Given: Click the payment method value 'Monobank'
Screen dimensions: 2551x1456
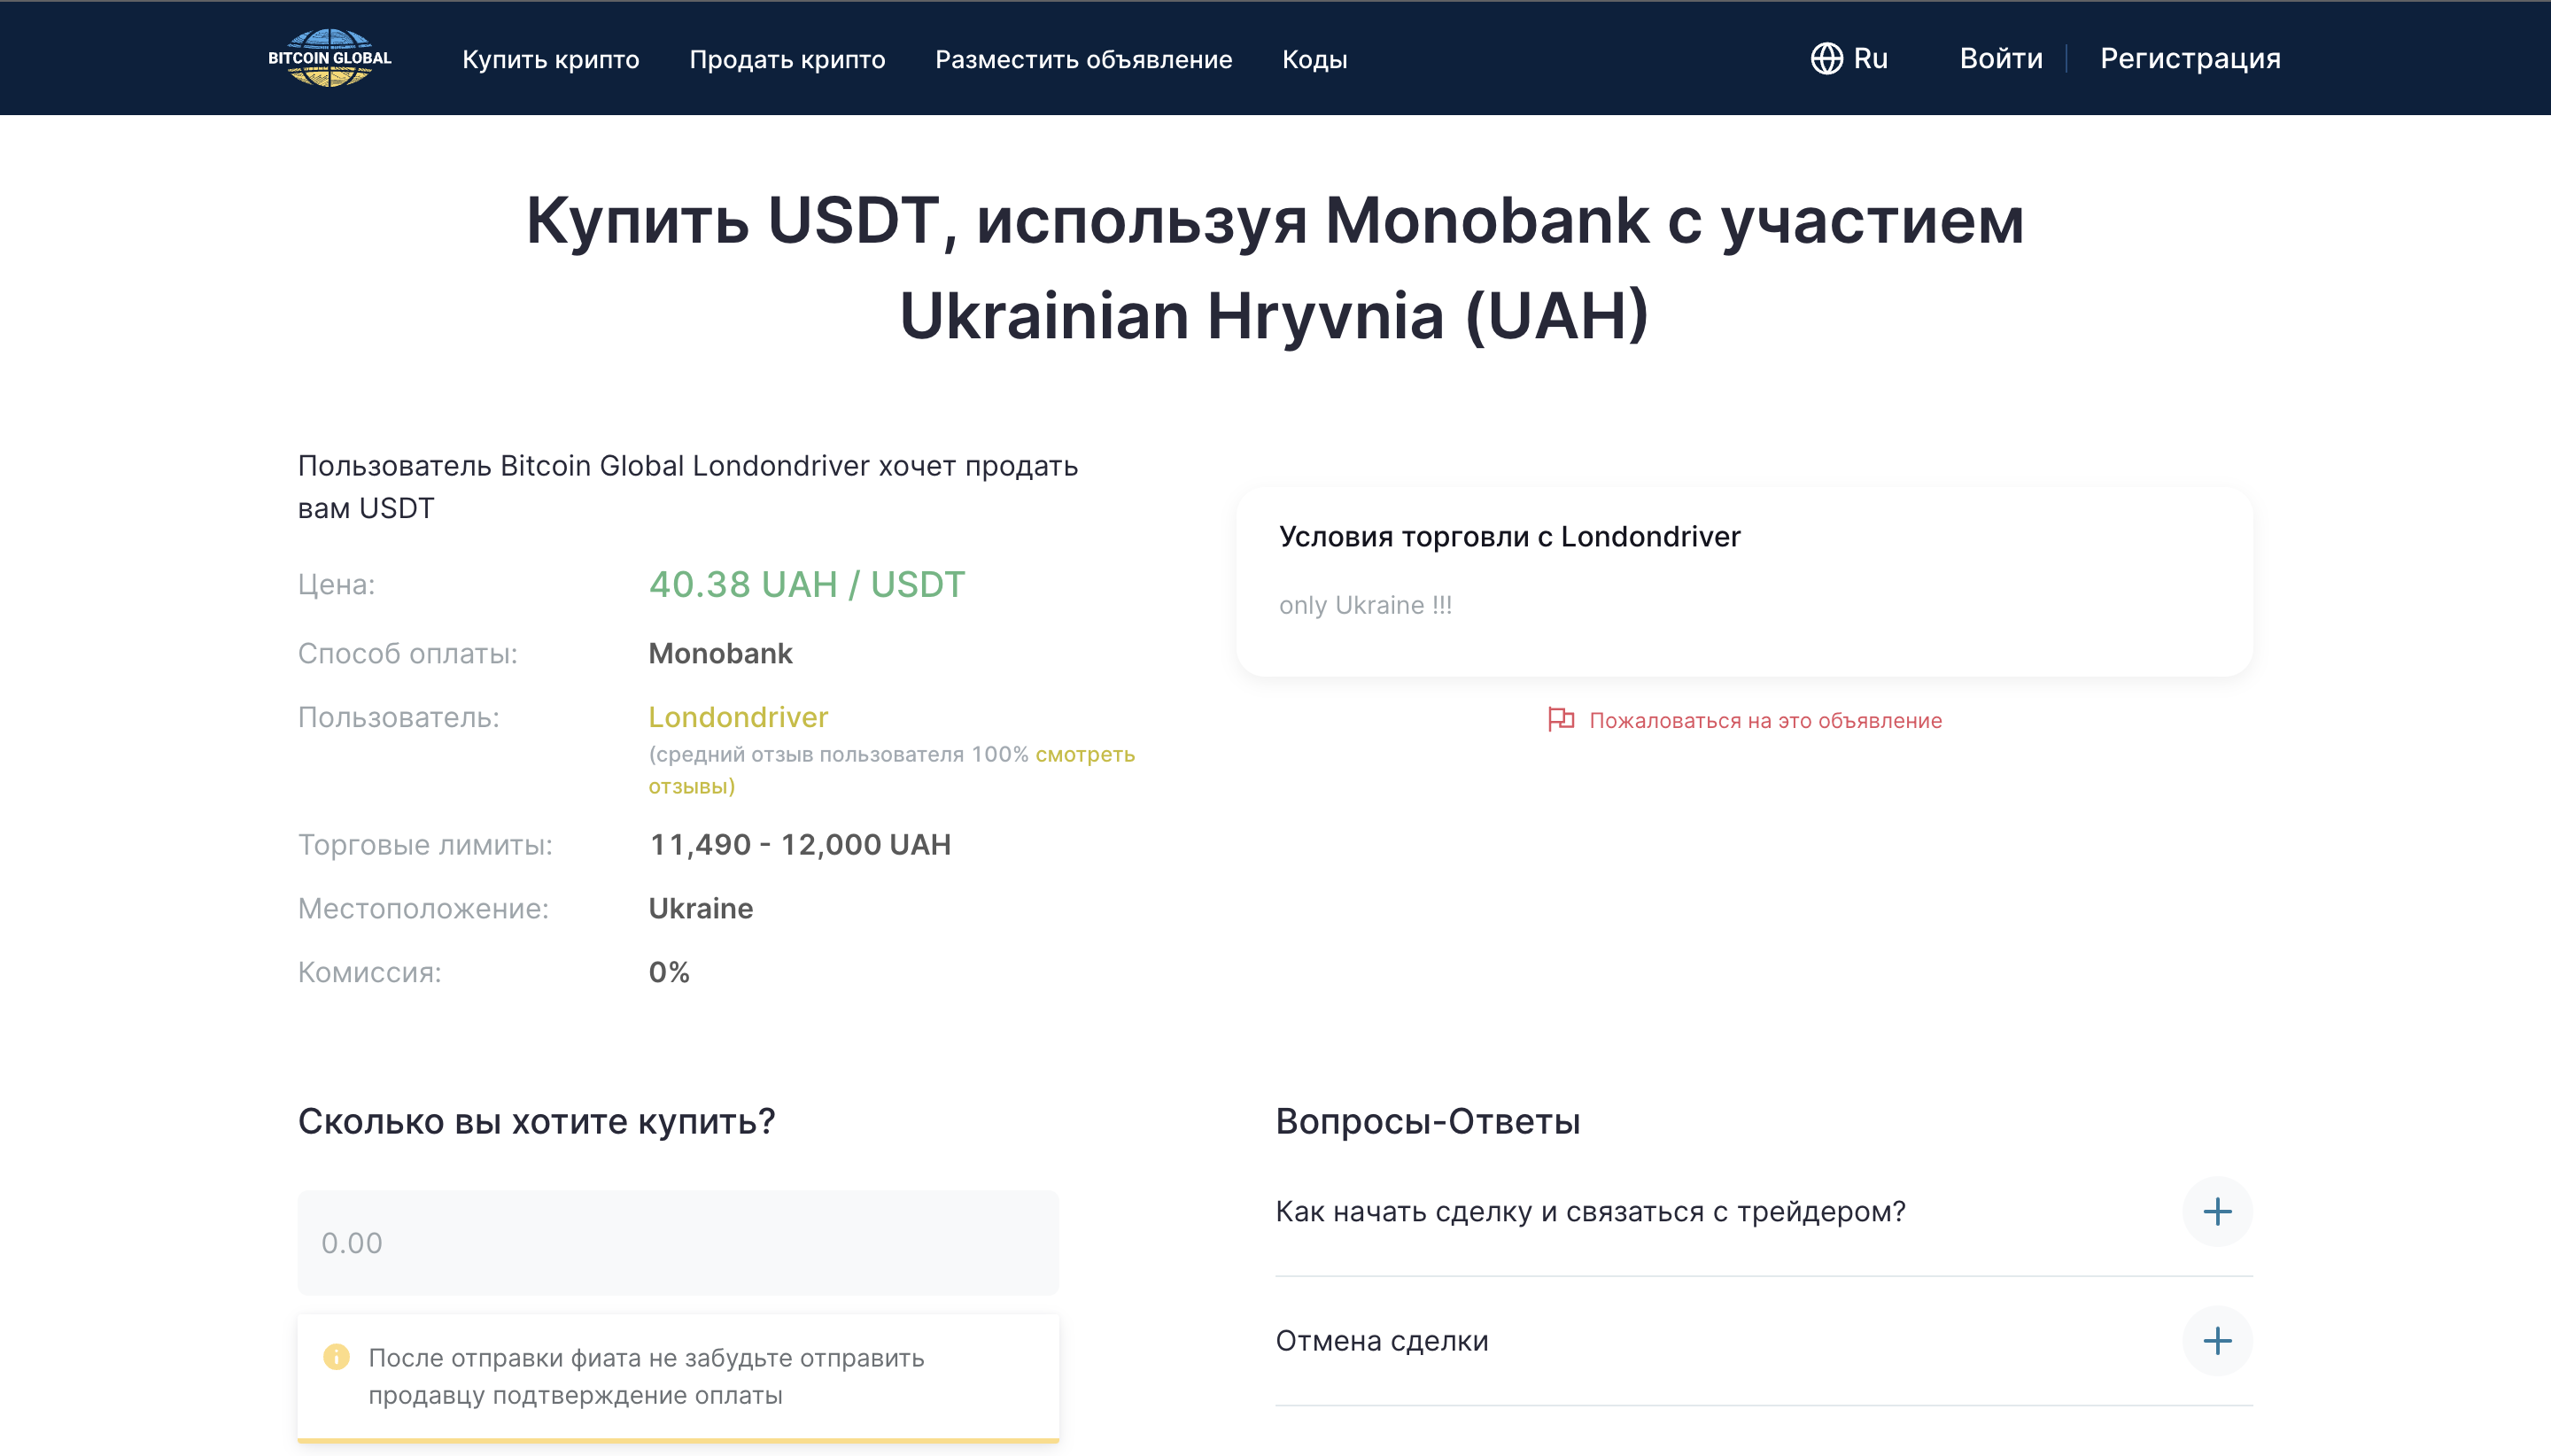Looking at the screenshot, I should [x=720, y=653].
